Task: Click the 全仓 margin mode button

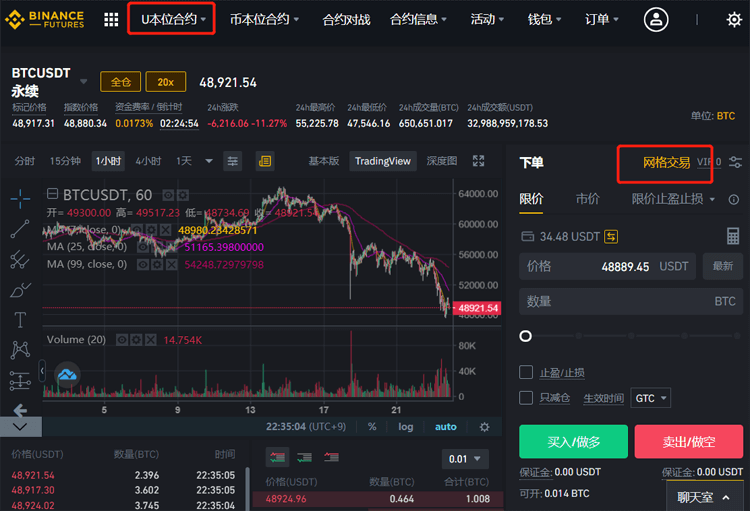Action: (121, 82)
